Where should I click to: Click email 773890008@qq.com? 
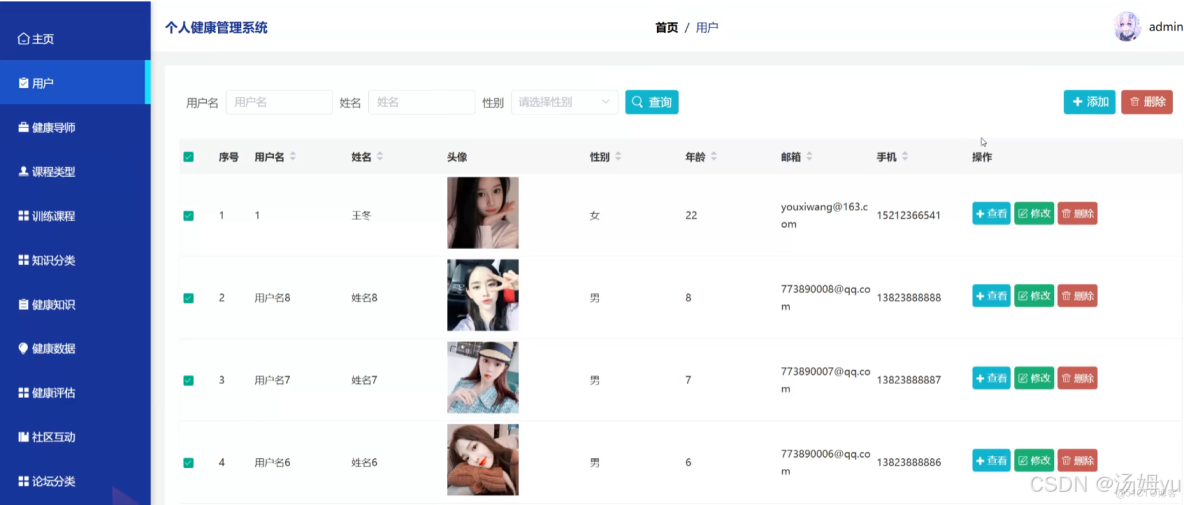(x=826, y=297)
